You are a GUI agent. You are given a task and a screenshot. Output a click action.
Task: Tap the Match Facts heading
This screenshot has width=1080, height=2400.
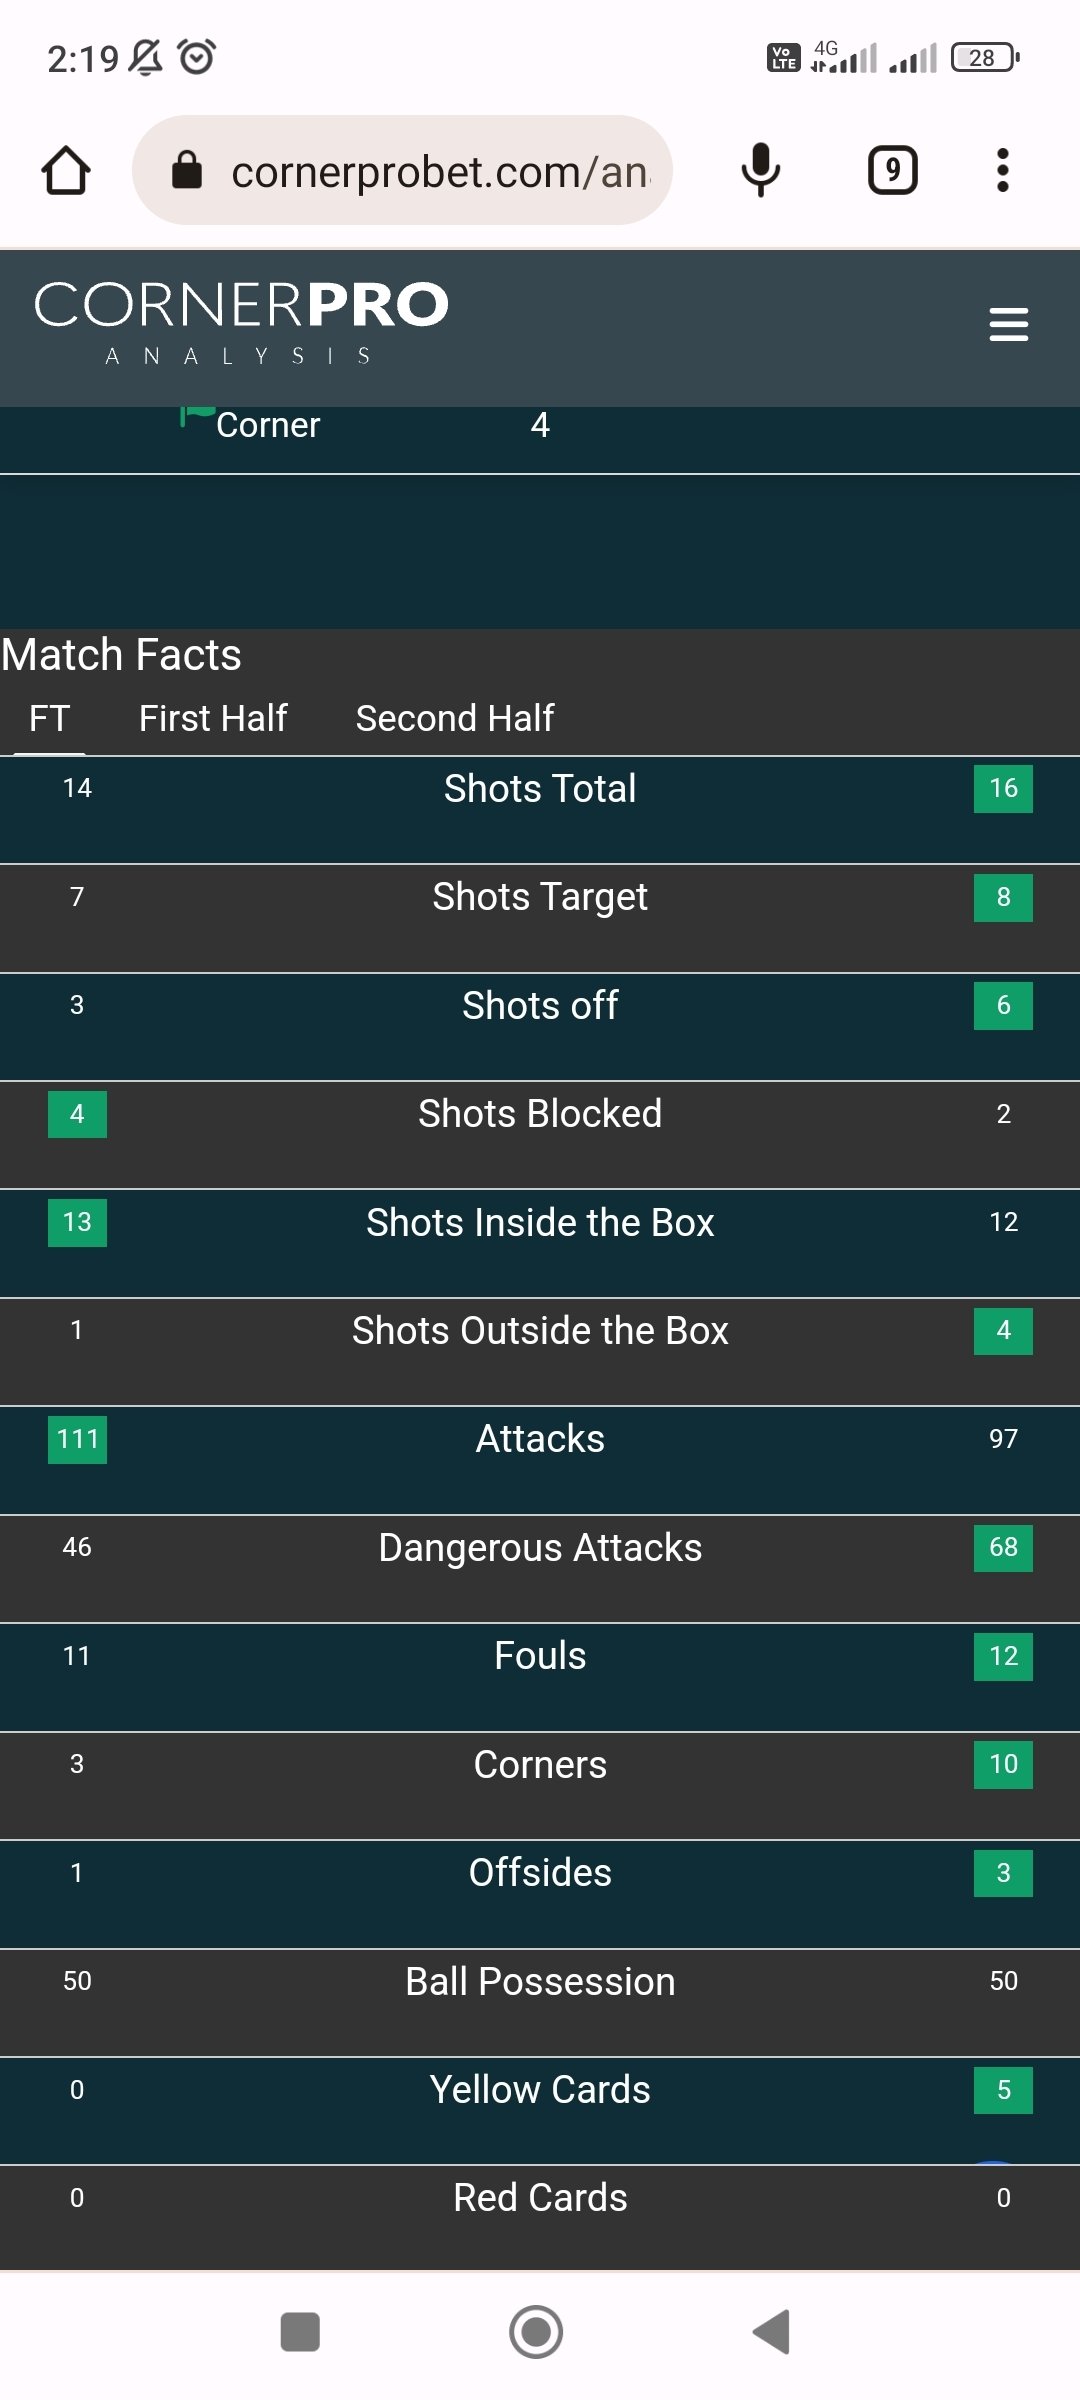tap(122, 655)
